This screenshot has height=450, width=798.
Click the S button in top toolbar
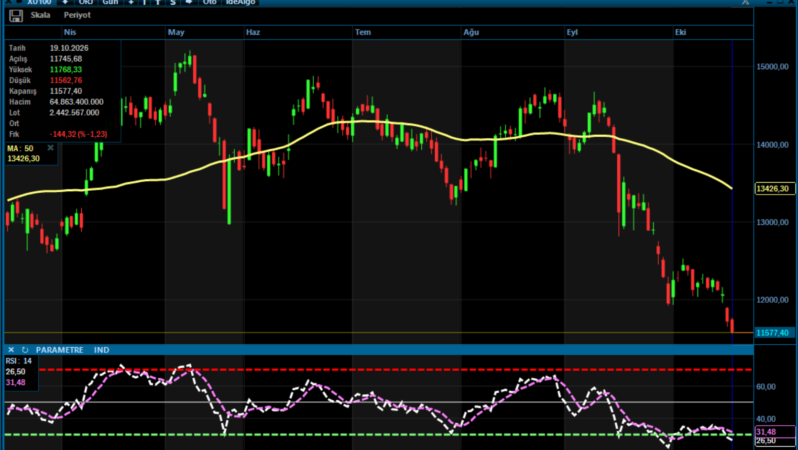click(173, 2)
